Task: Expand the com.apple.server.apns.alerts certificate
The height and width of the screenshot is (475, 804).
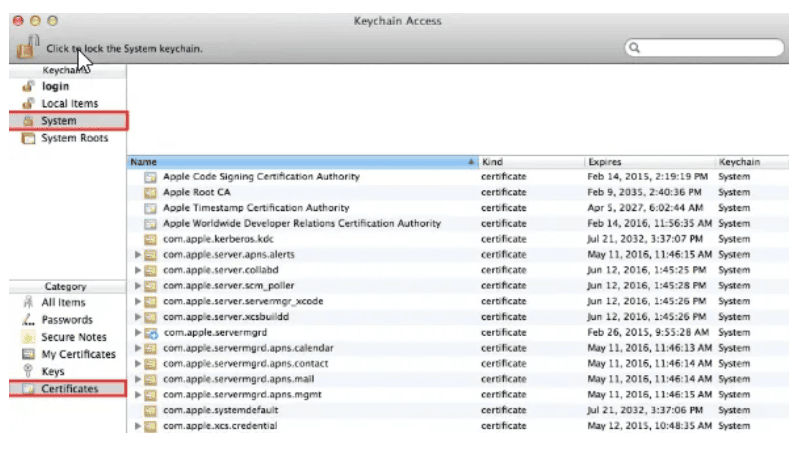Action: click(138, 255)
